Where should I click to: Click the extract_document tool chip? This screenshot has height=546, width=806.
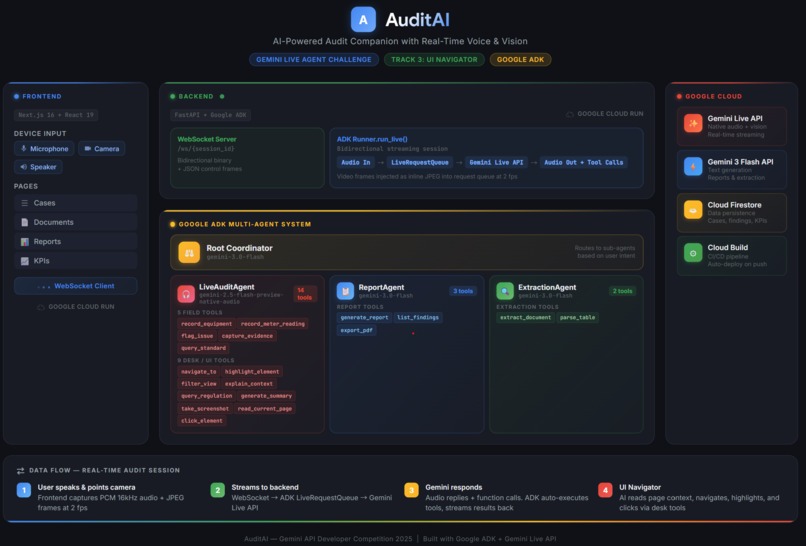[x=525, y=317]
